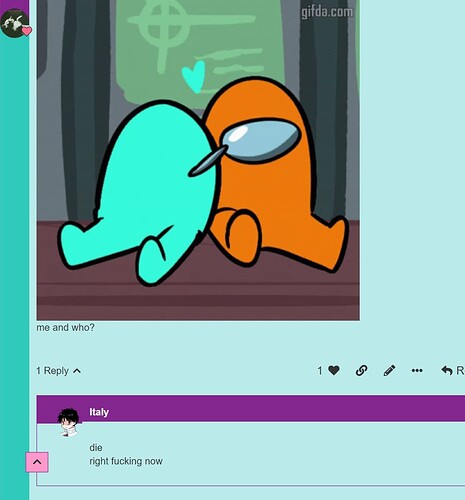The image size is (465, 500).
Task: Like the post with the heart icon
Action: (334, 370)
